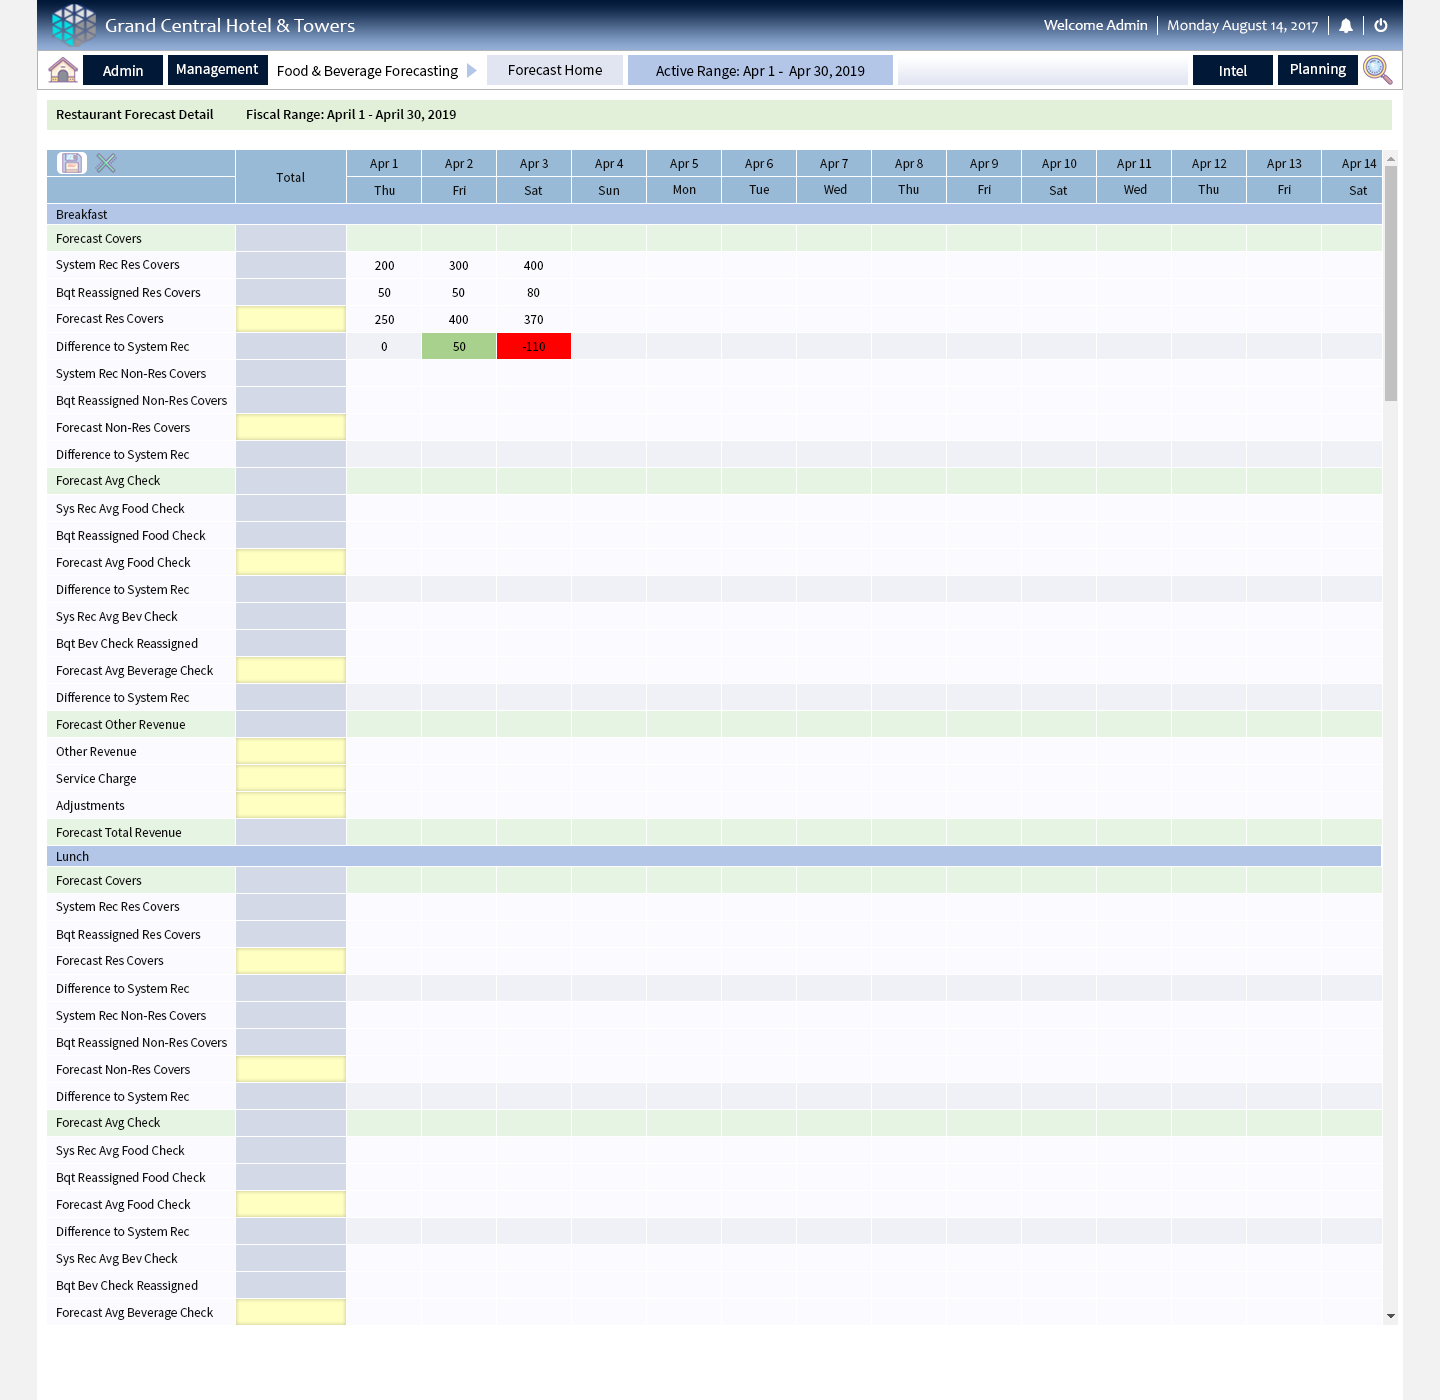
Task: Click the green cancel X icon
Action: coord(106,163)
